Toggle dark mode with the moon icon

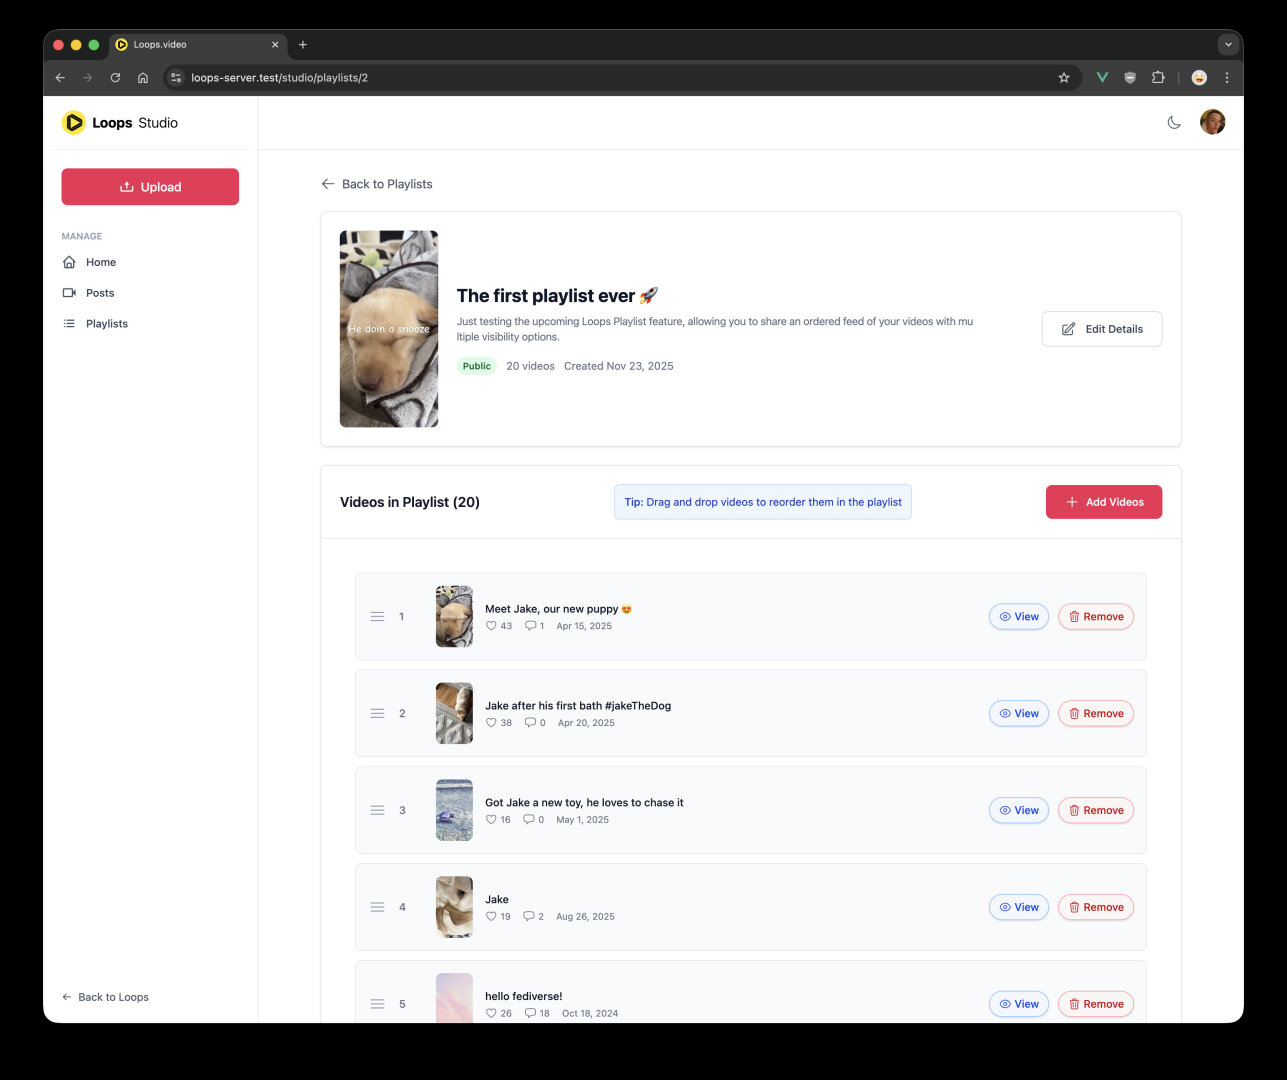tap(1174, 123)
